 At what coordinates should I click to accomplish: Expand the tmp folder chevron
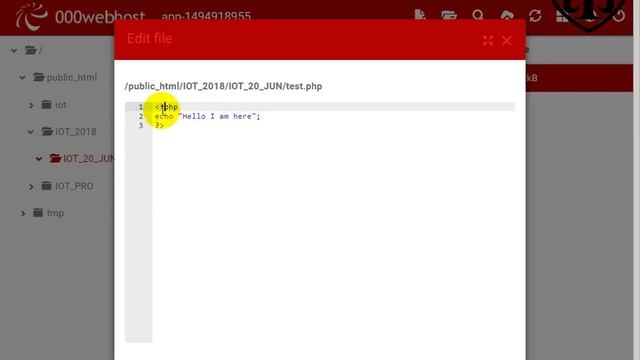pos(23,213)
